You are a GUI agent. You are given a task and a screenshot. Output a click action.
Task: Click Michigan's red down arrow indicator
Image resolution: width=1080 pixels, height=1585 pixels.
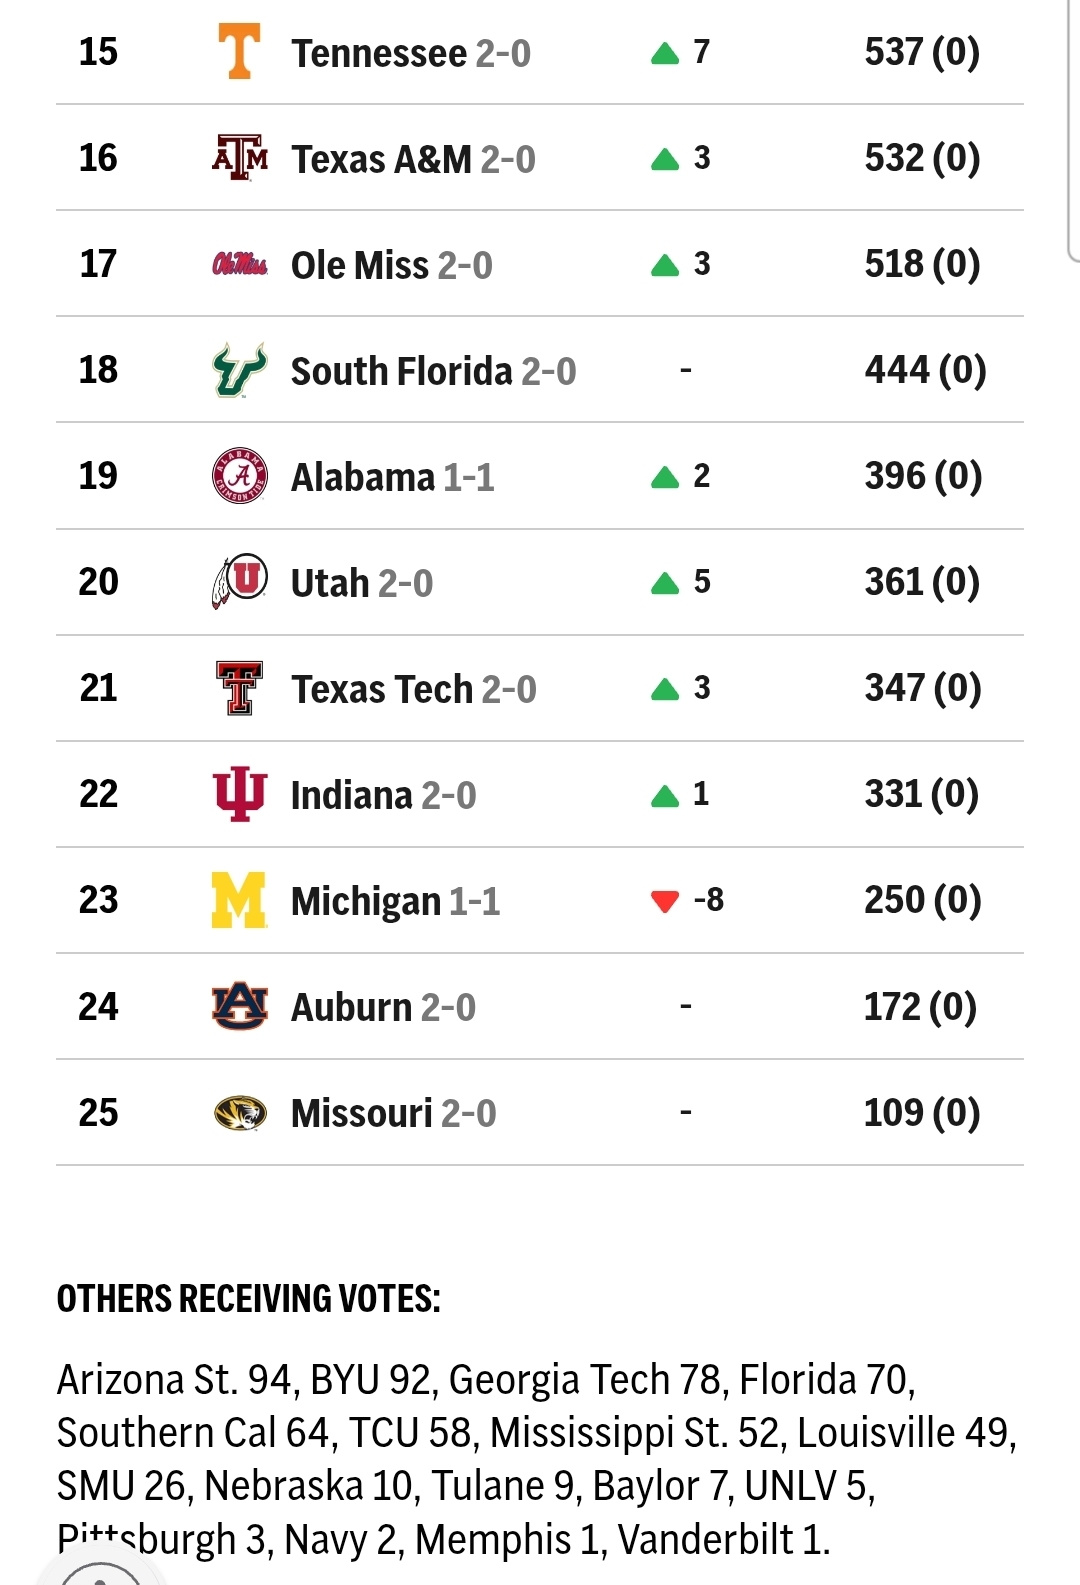pos(664,901)
